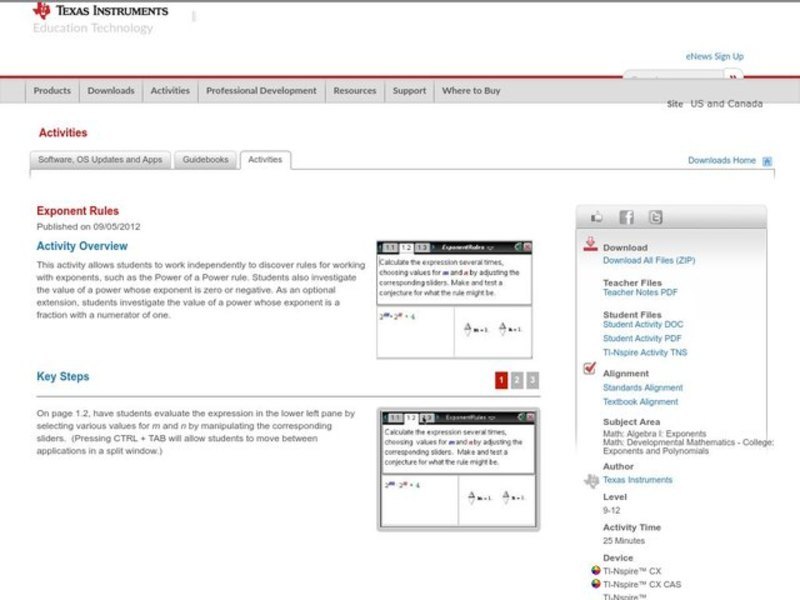Click the Texas Instruments logo at top left
The image size is (800, 600).
click(100, 11)
